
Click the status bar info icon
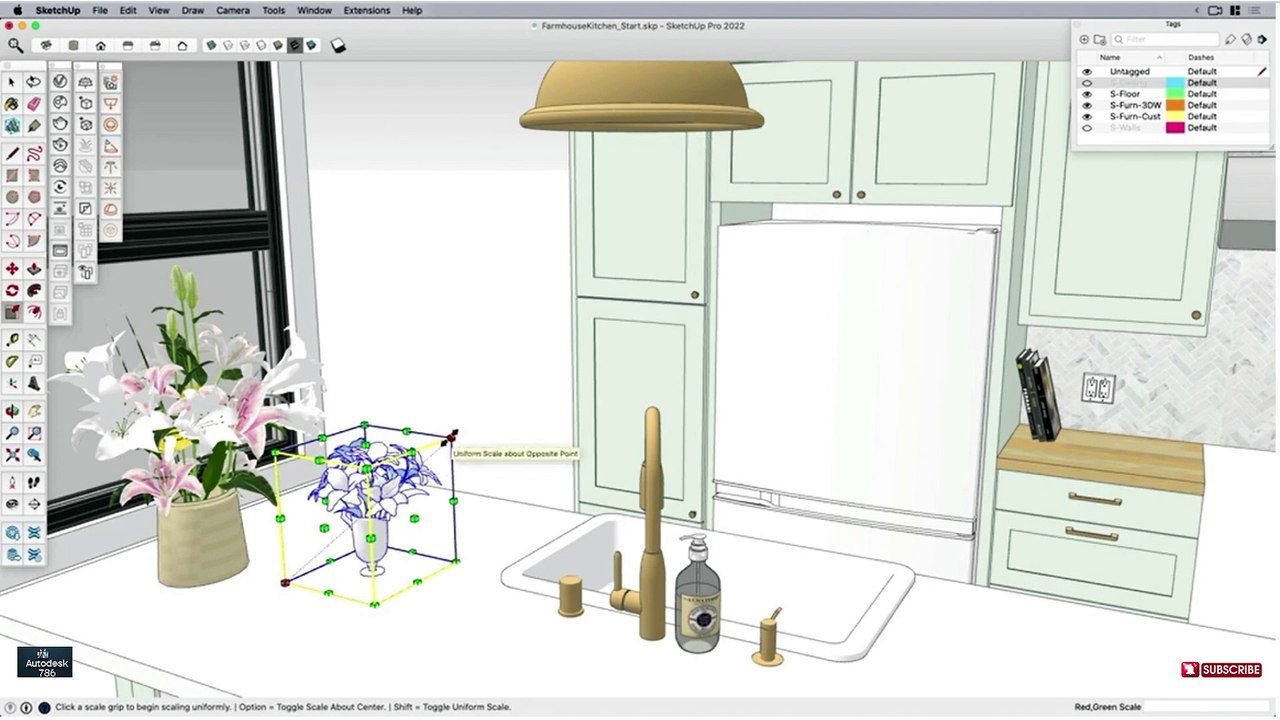click(26, 707)
